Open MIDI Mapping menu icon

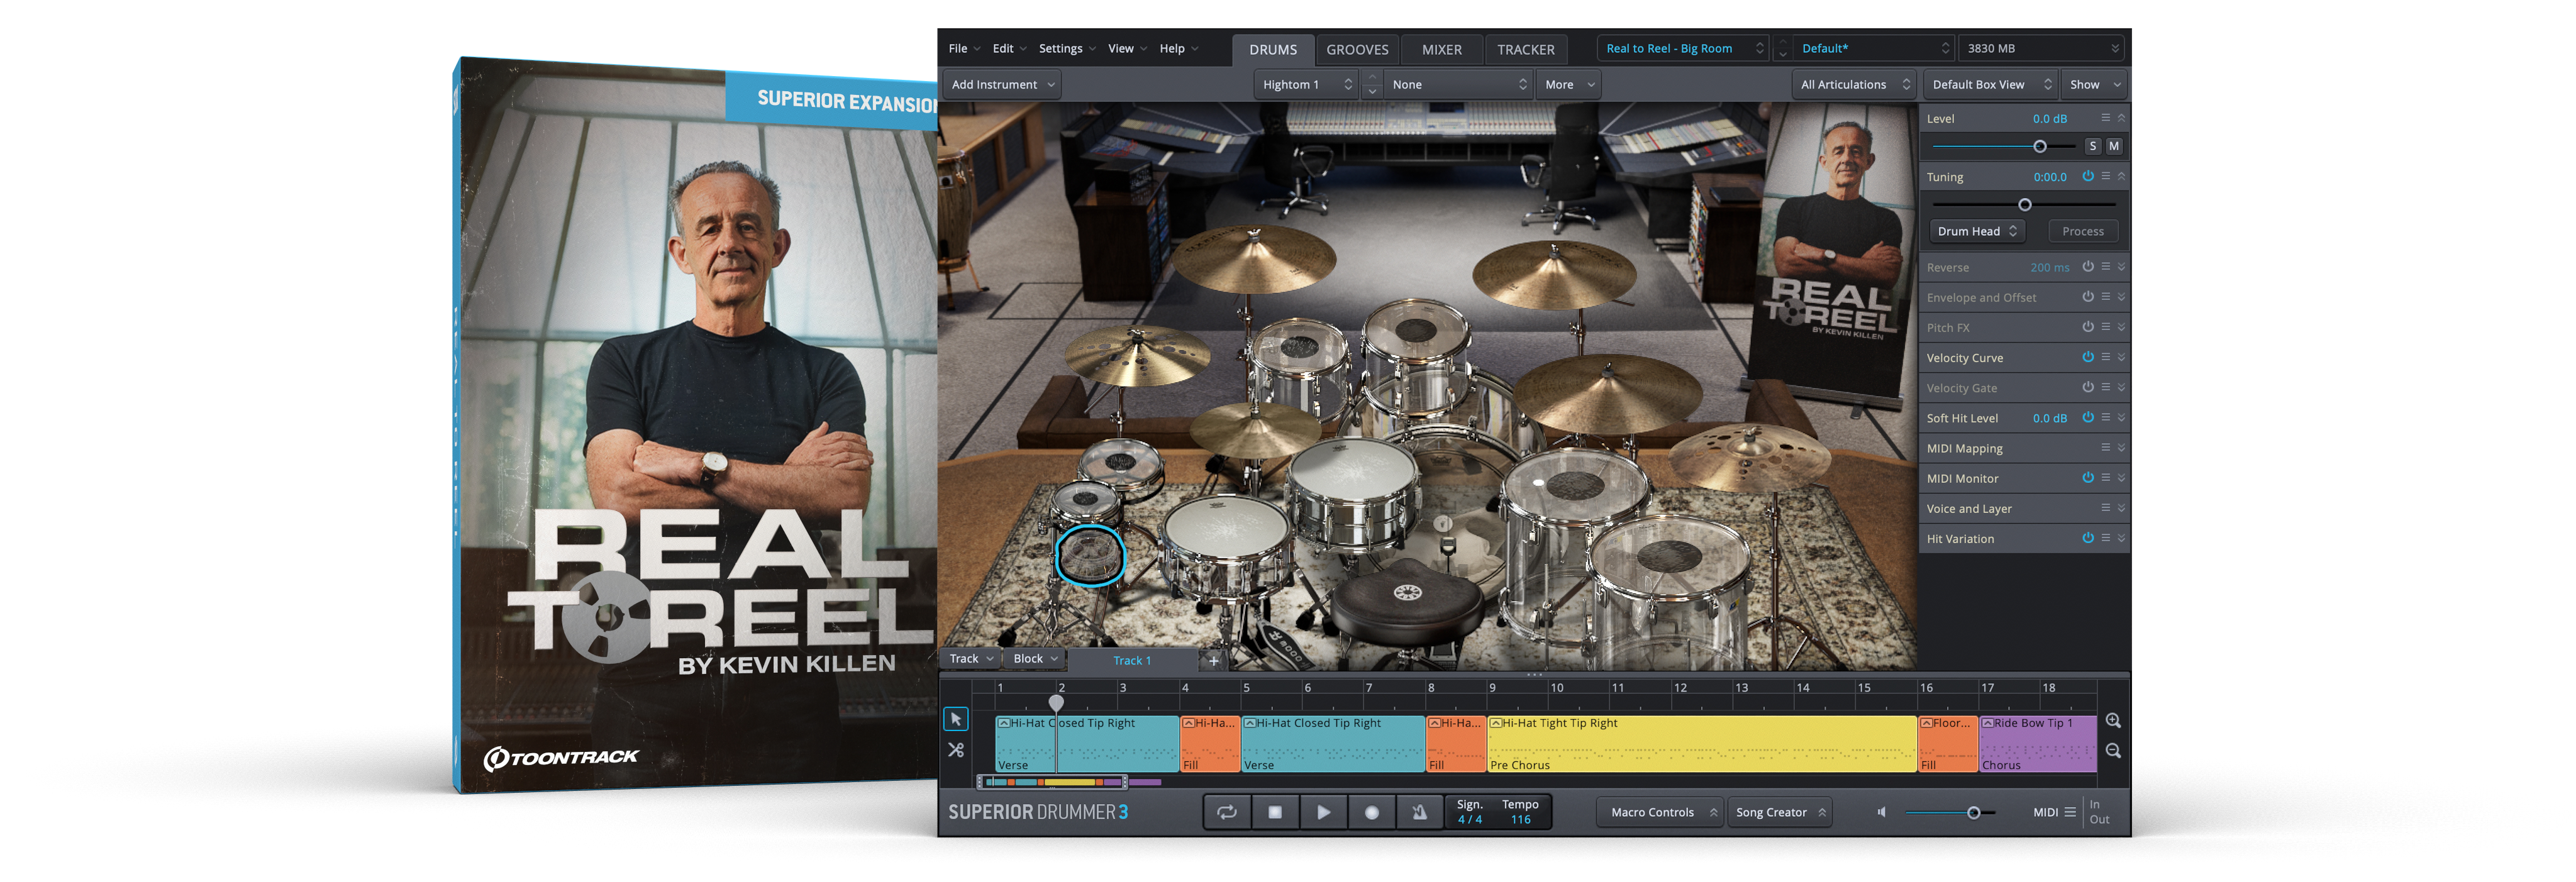(x=2105, y=448)
